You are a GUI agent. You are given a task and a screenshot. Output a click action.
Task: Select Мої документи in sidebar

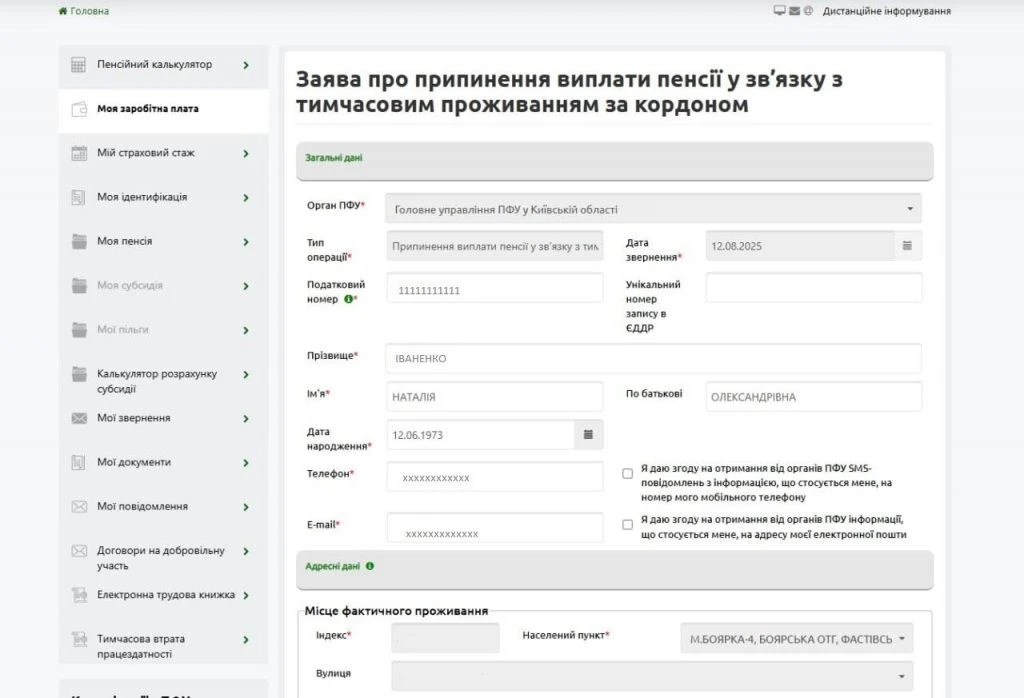(x=133, y=462)
